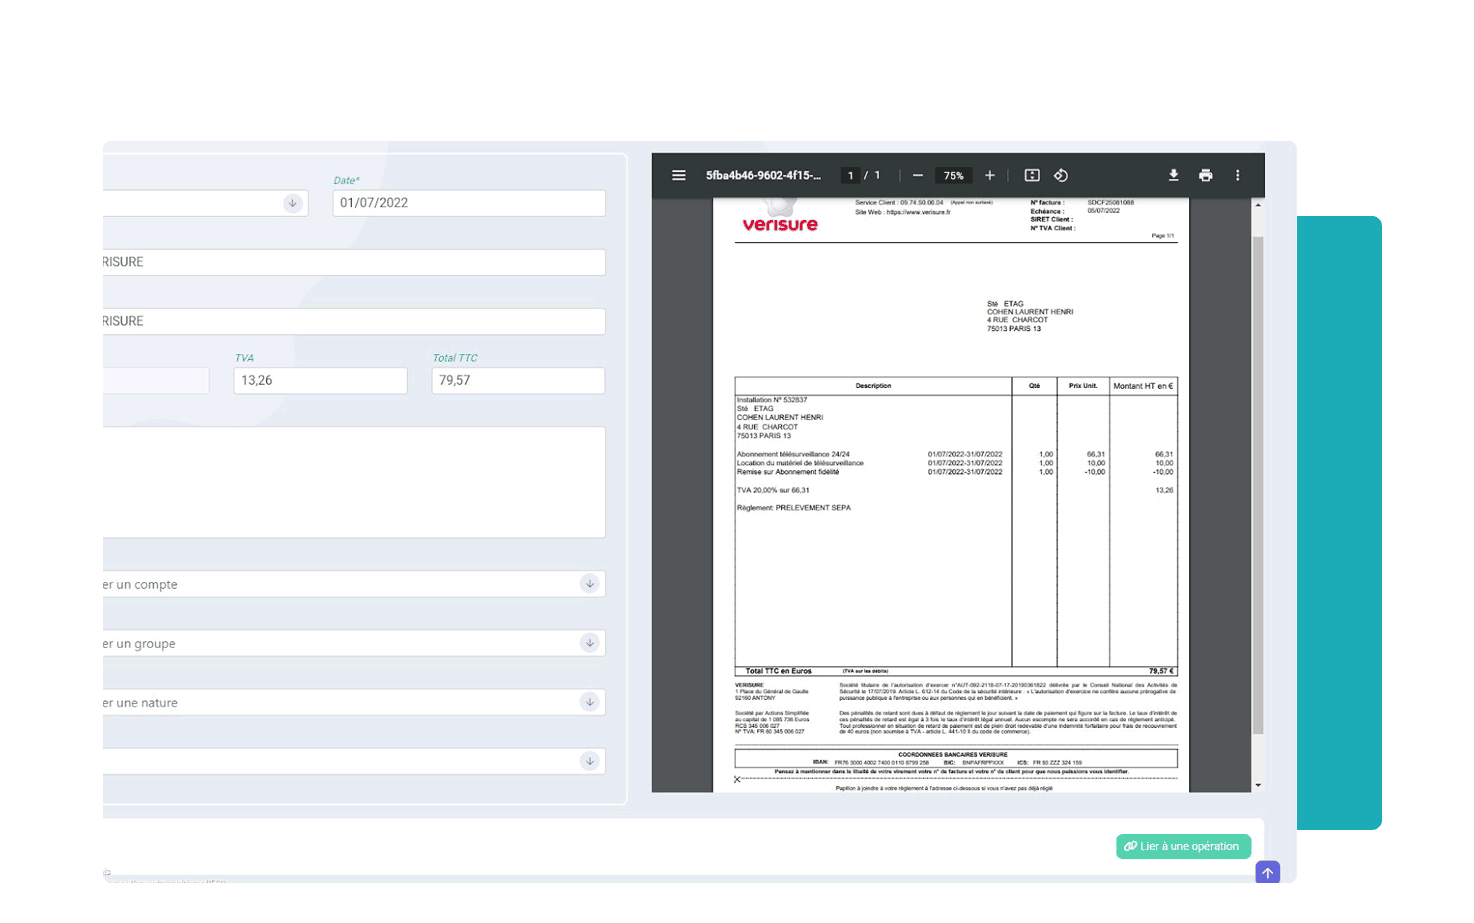Click the COORDONNEES BANCAIRES VERISURE heading
The height and width of the screenshot is (923, 1474).
(x=952, y=755)
